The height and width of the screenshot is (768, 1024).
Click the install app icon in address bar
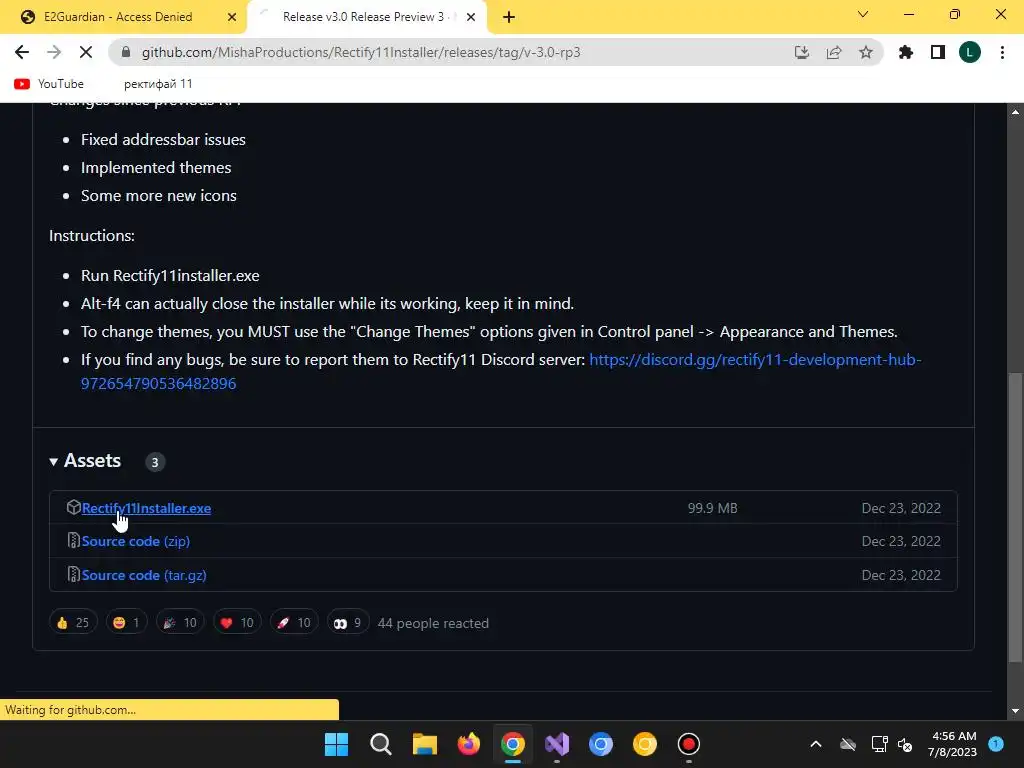coord(801,52)
